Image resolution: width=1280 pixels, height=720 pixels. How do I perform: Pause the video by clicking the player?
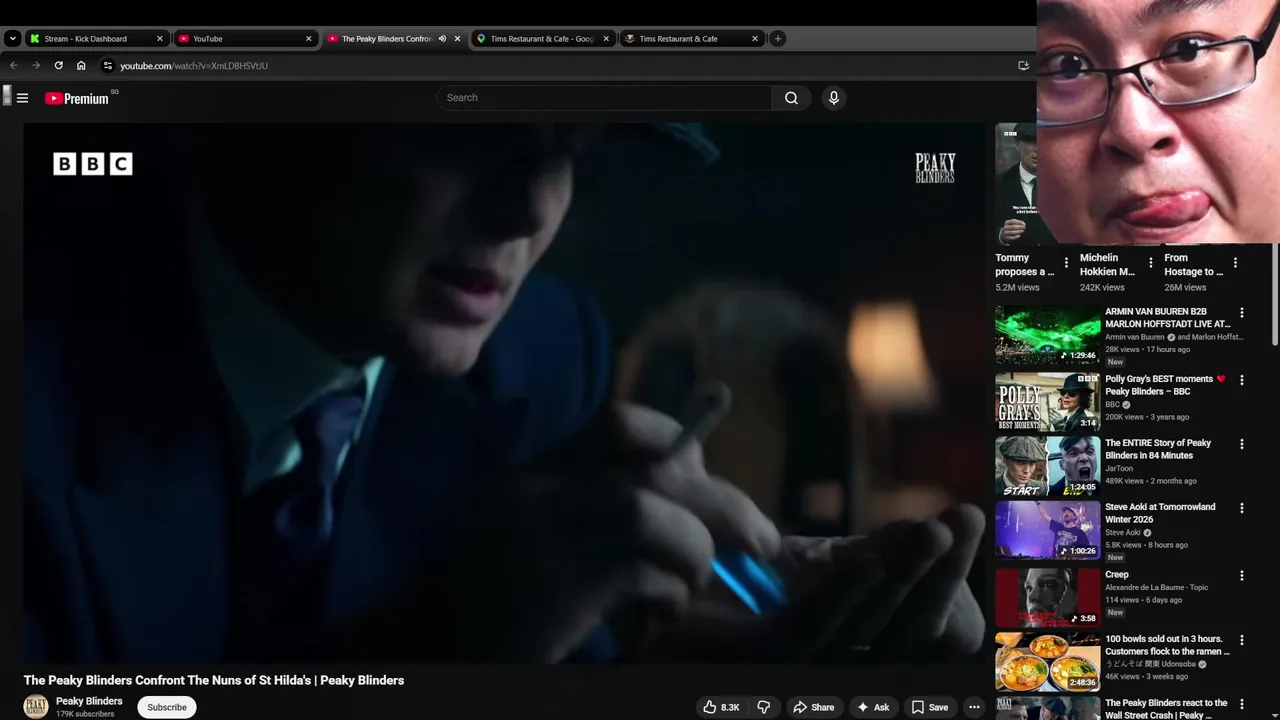505,392
